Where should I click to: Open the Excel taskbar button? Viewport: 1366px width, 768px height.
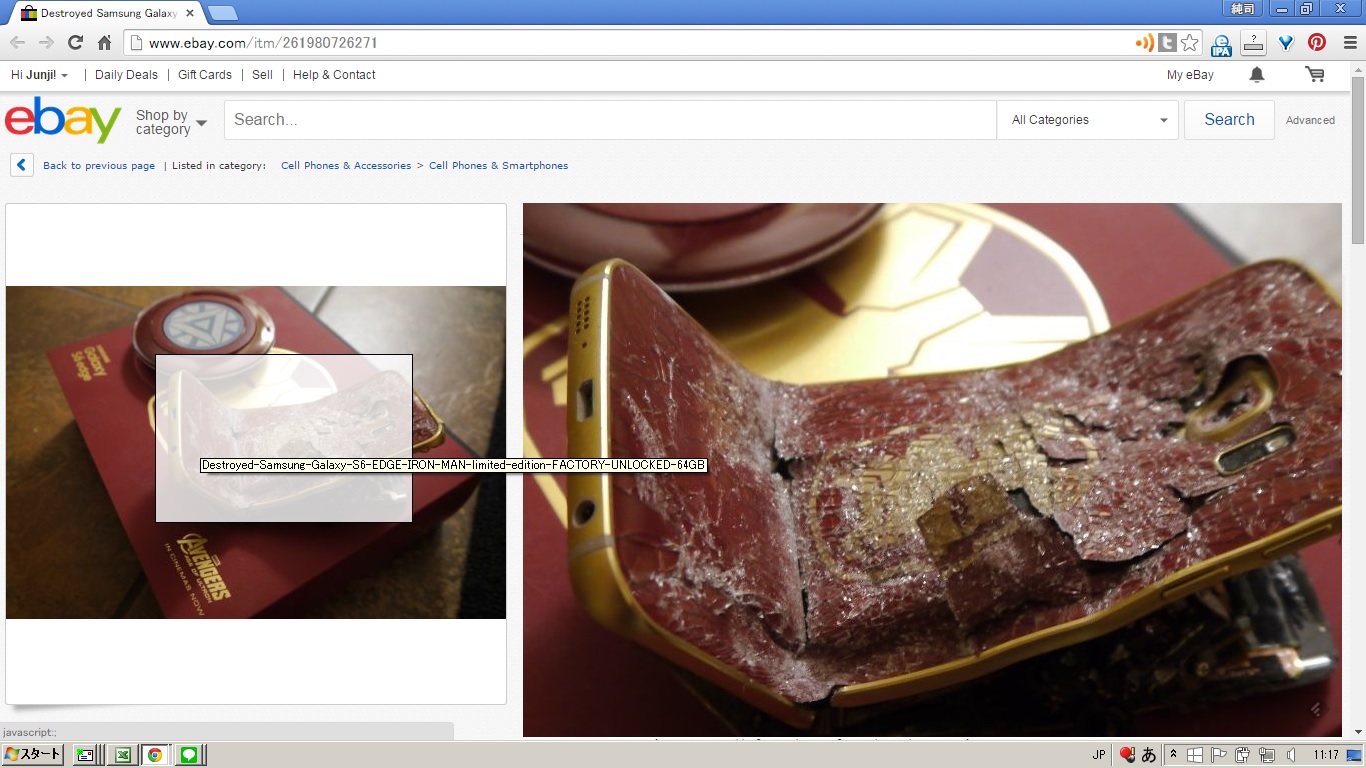[x=121, y=755]
